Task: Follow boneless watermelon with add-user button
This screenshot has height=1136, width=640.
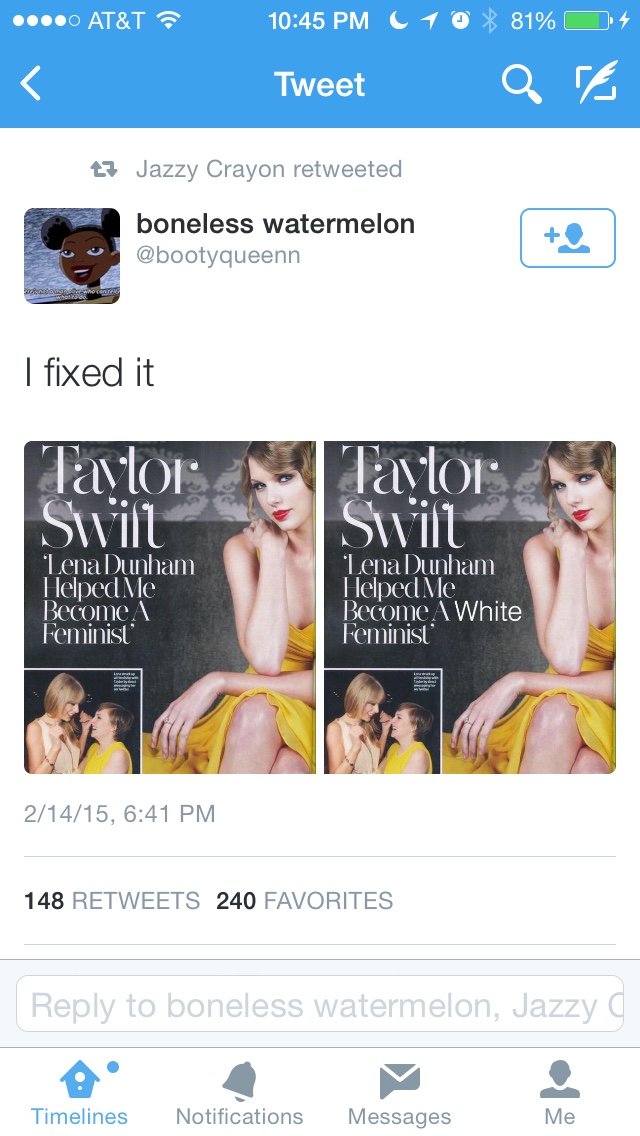Action: pos(568,238)
